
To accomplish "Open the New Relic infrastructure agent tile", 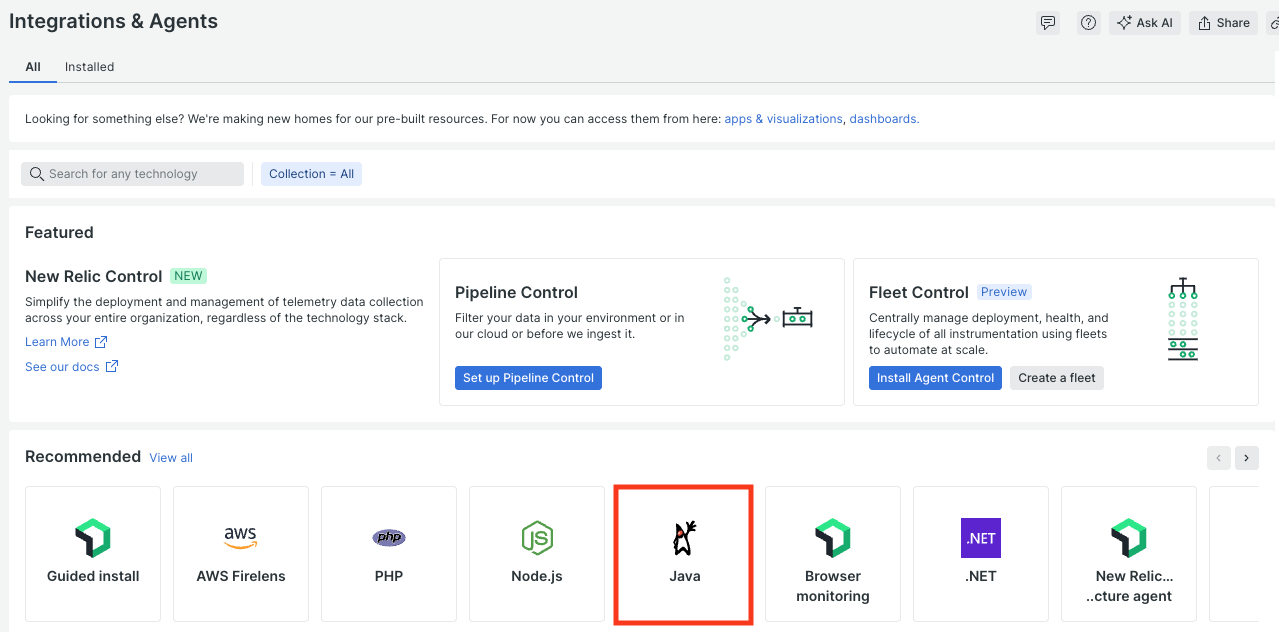I will tap(1128, 554).
